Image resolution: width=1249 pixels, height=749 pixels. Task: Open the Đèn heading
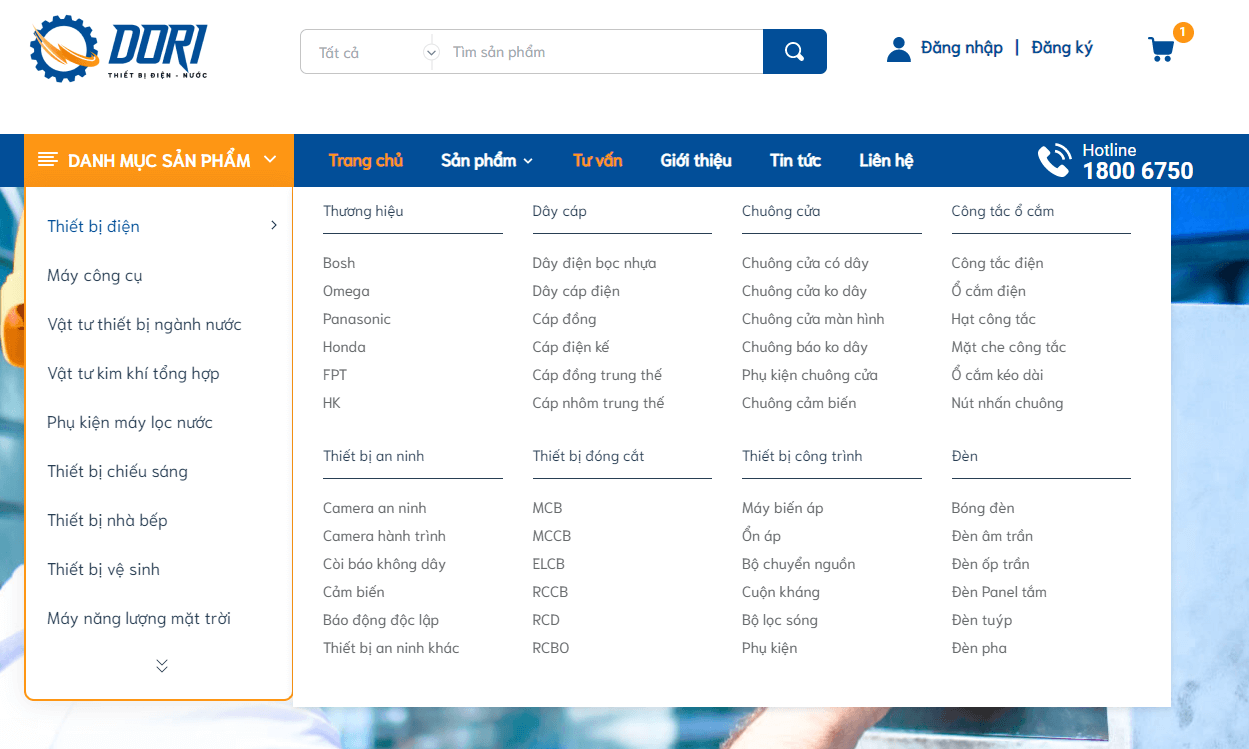[x=965, y=456]
